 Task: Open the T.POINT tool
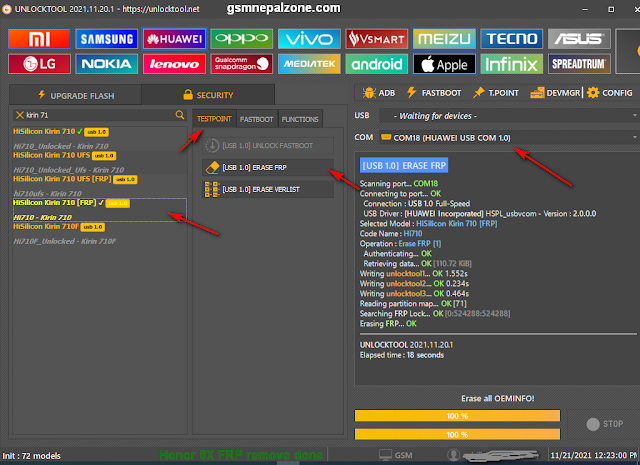(x=496, y=93)
